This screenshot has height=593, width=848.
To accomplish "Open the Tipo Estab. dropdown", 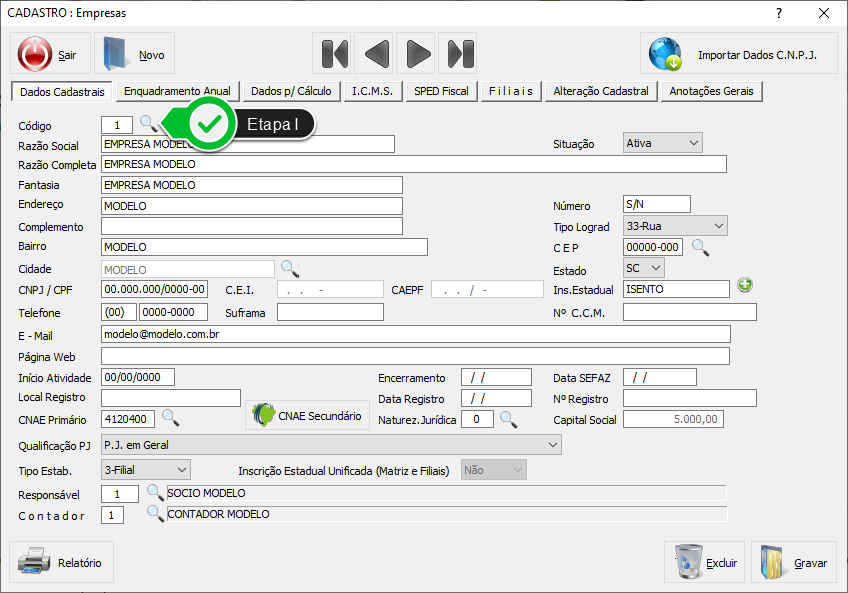I will click(x=181, y=469).
